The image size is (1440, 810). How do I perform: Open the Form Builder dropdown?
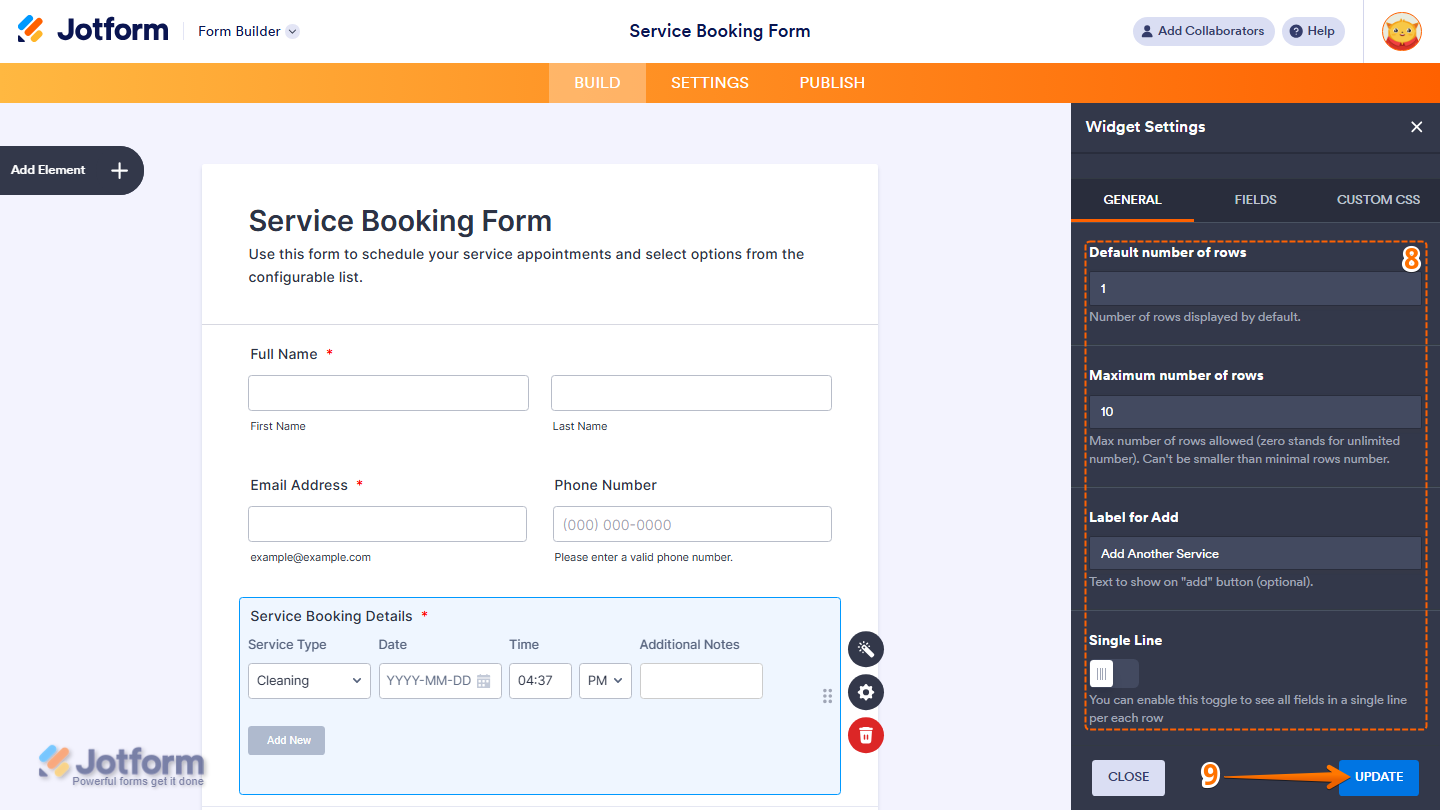point(291,31)
